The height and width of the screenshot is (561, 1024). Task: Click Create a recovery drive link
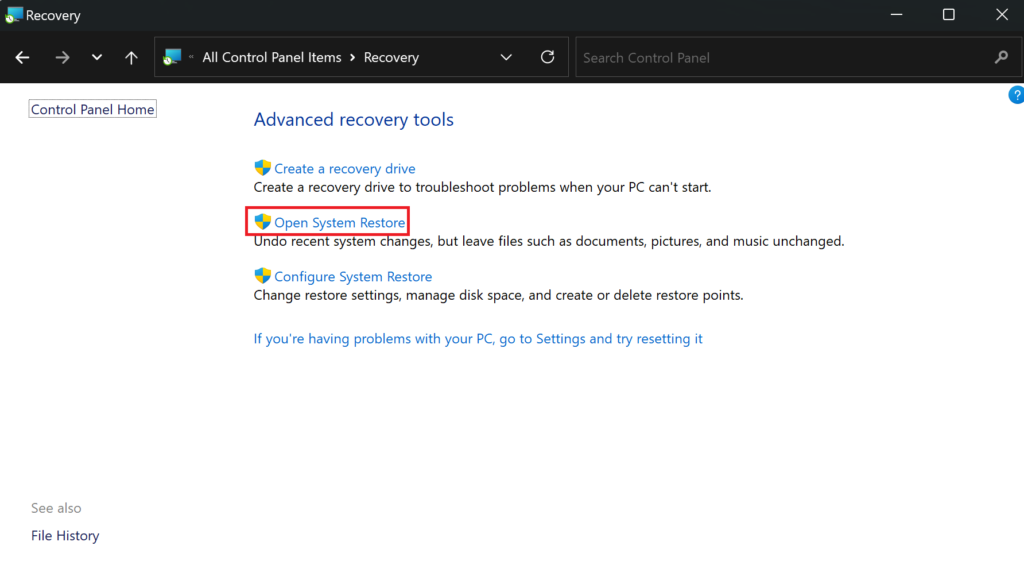coord(345,169)
